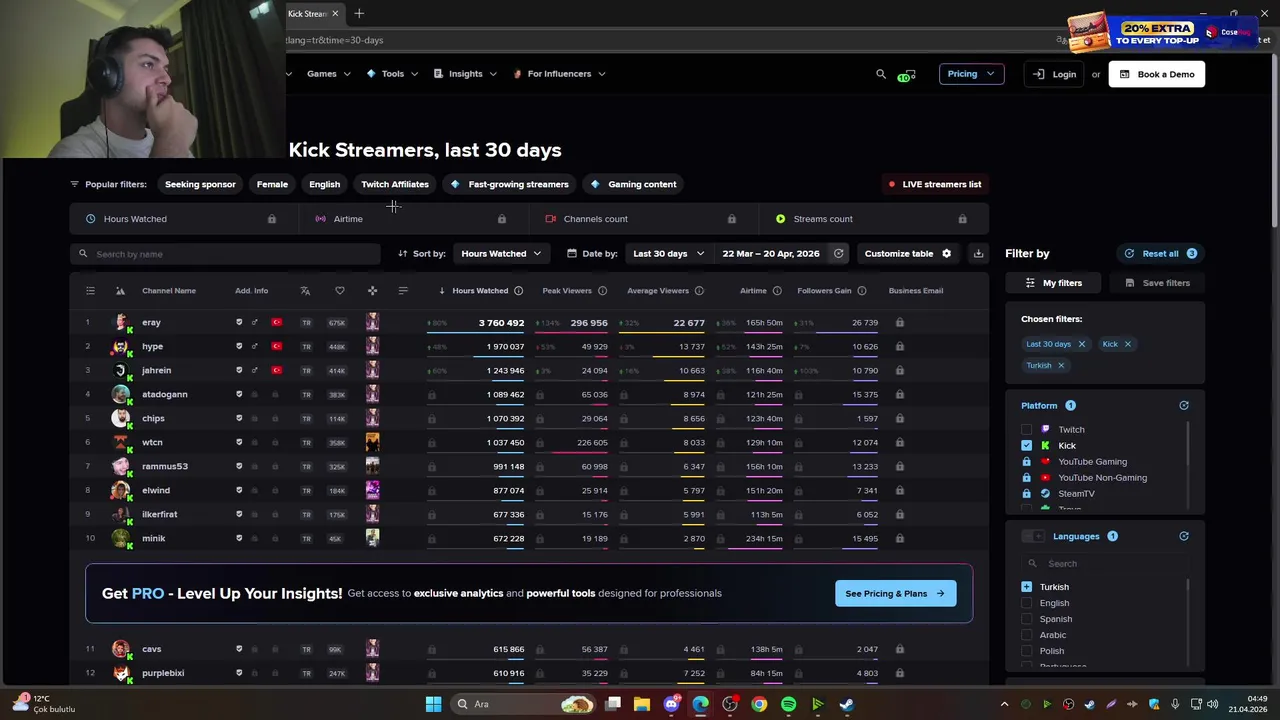Click the info icon next to Average Viewers column
1280x720 pixels.
click(699, 291)
